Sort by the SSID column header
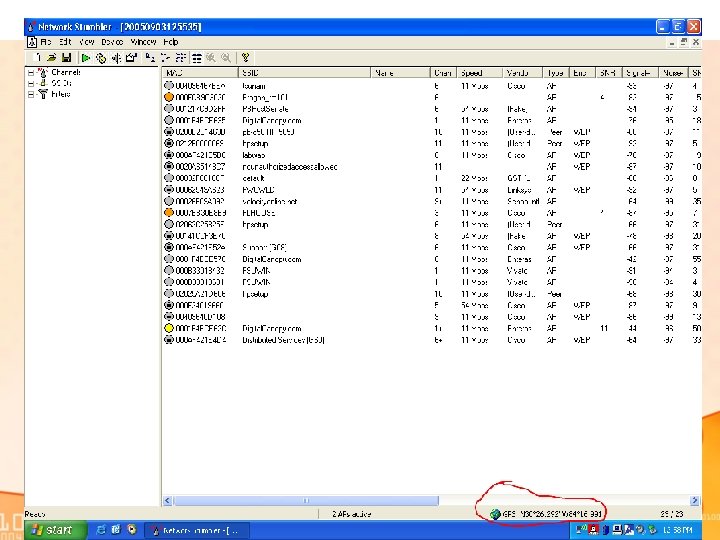The height and width of the screenshot is (540, 720). click(x=304, y=73)
